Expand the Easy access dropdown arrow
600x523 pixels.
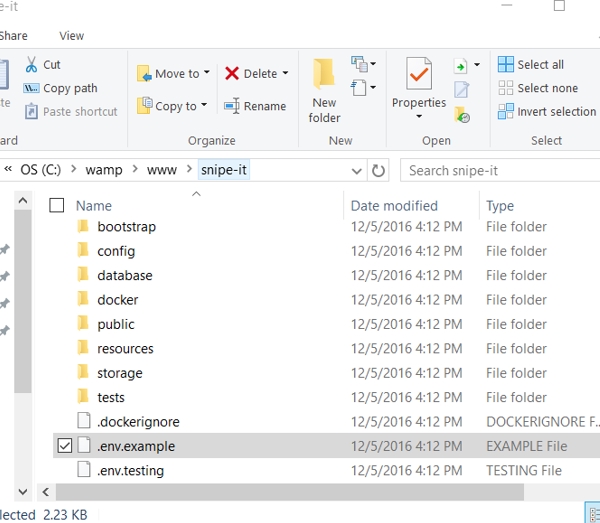pos(373,87)
